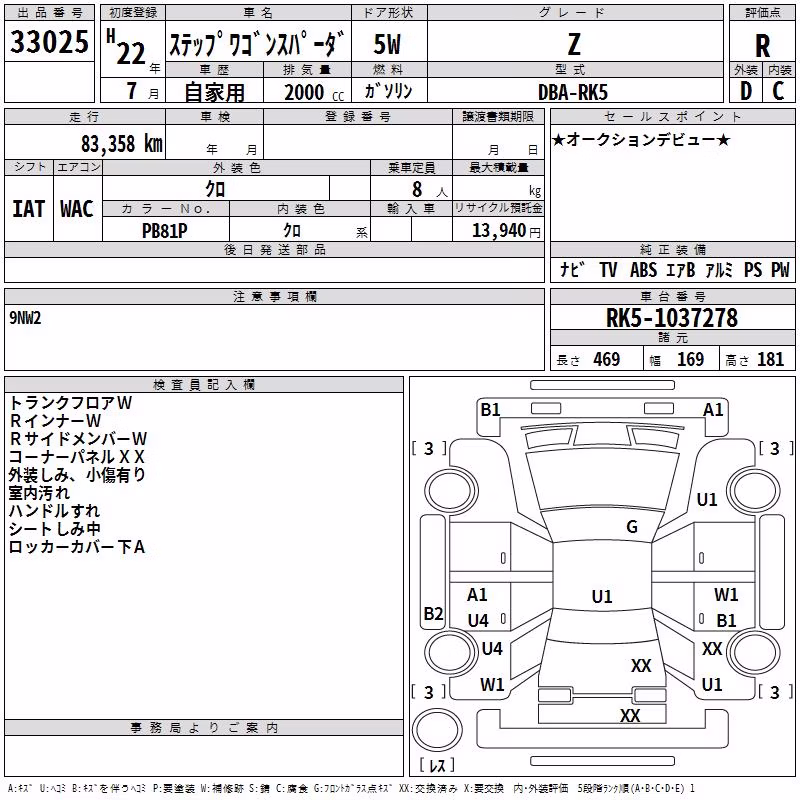Click the car name ステップワゴンスパーダ
Viewport: 800px width, 800px height.
[x=258, y=43]
